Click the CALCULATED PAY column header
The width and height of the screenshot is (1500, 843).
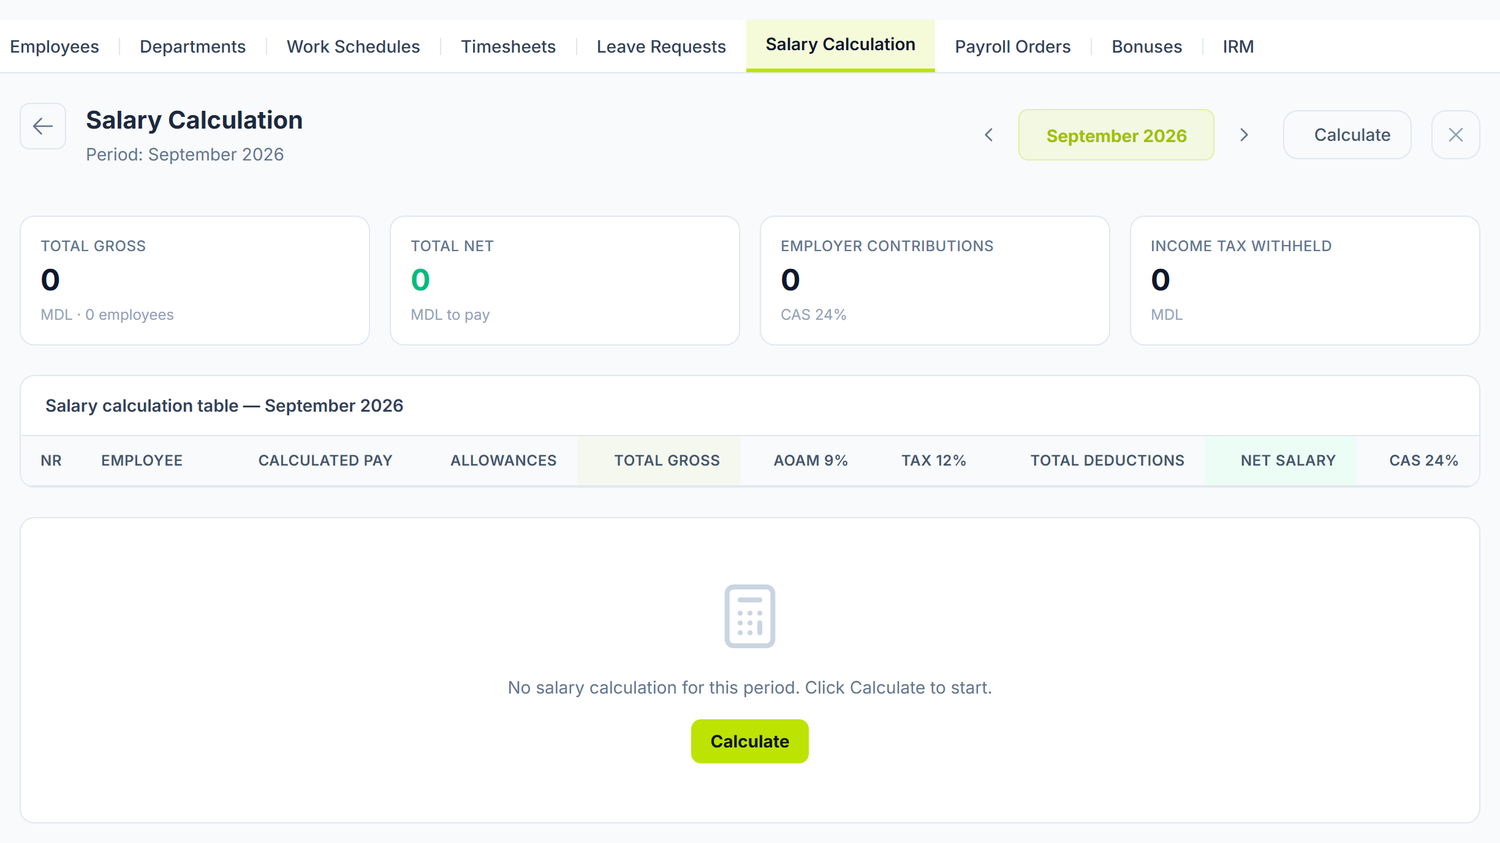tap(325, 461)
